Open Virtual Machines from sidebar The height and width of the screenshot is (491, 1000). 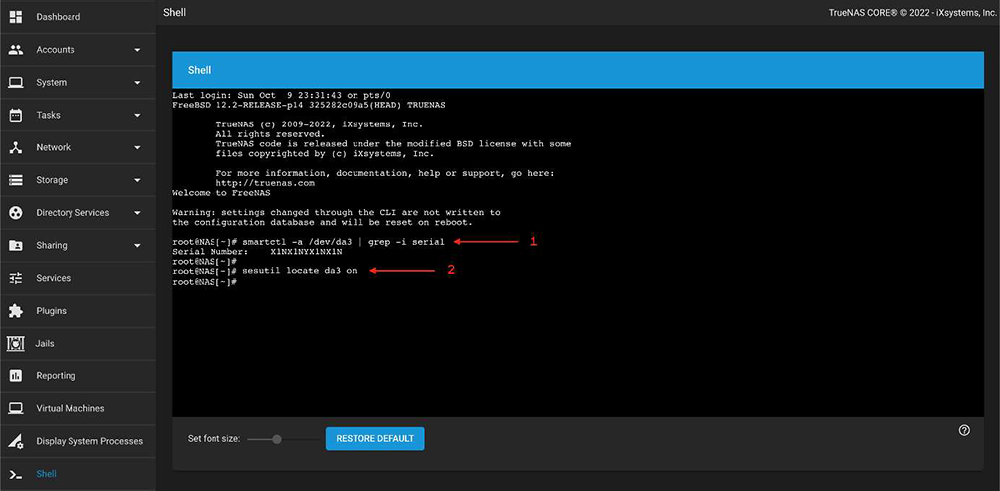(70, 408)
